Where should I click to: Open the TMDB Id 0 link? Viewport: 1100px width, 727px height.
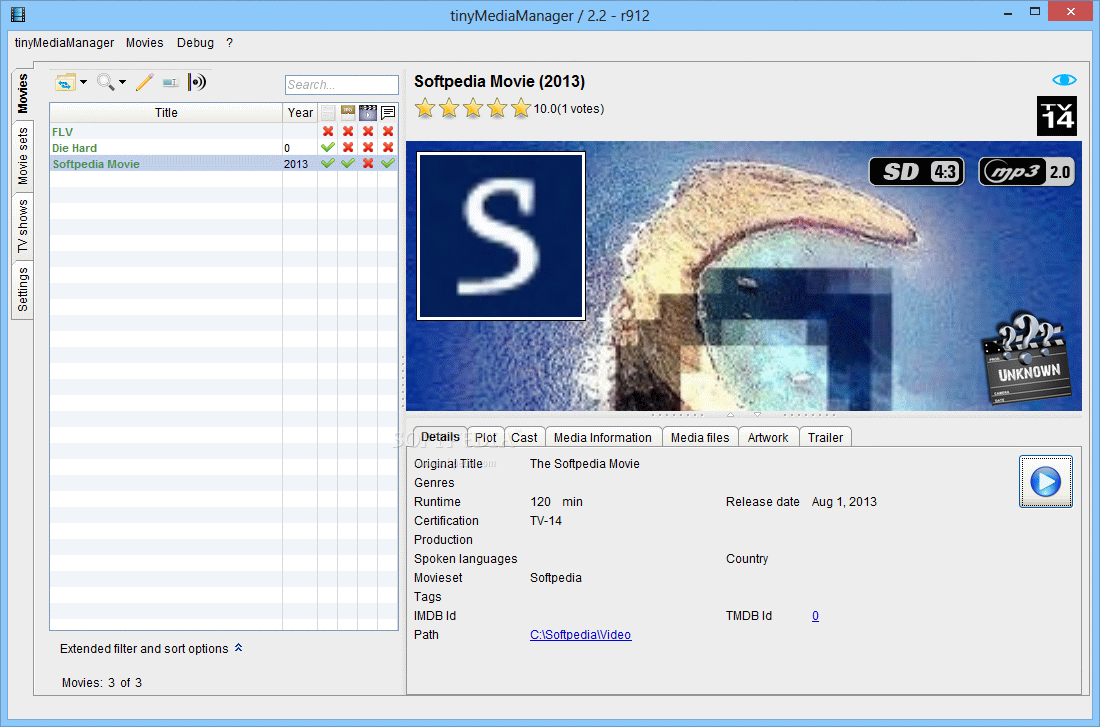(x=815, y=615)
